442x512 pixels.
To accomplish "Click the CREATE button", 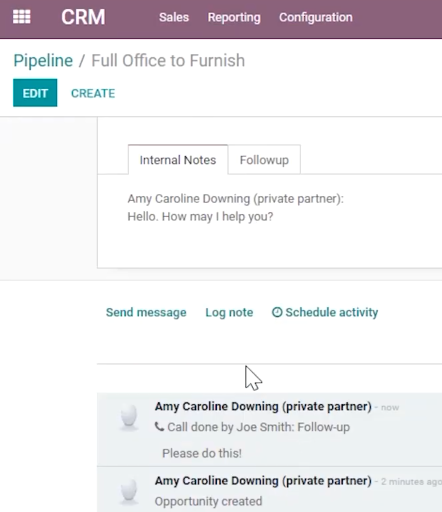I will click(93, 93).
